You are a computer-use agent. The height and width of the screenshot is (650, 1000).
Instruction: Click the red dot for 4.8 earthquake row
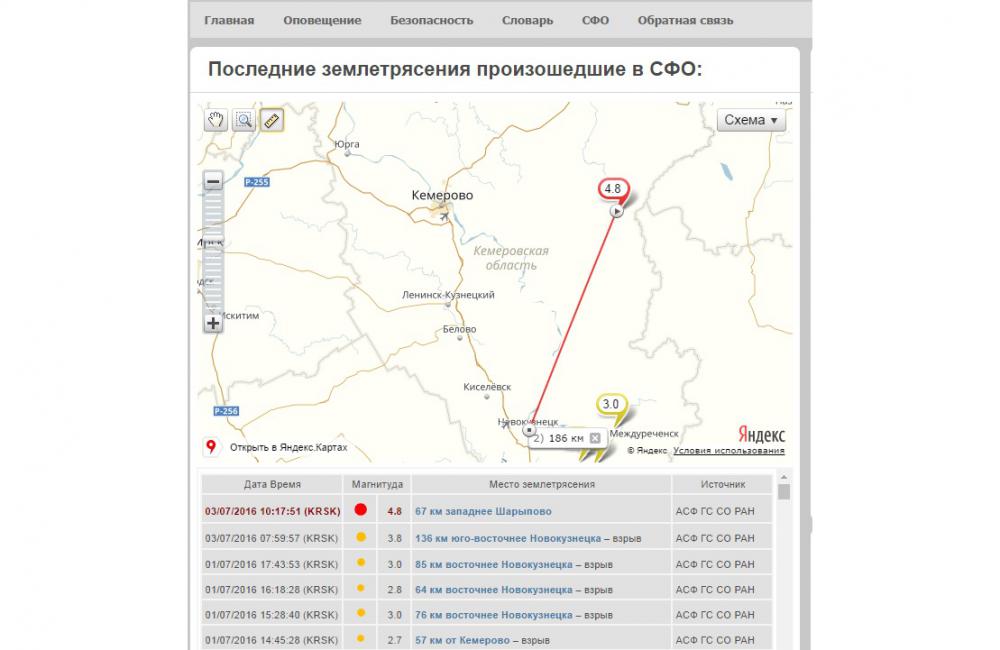tap(361, 510)
